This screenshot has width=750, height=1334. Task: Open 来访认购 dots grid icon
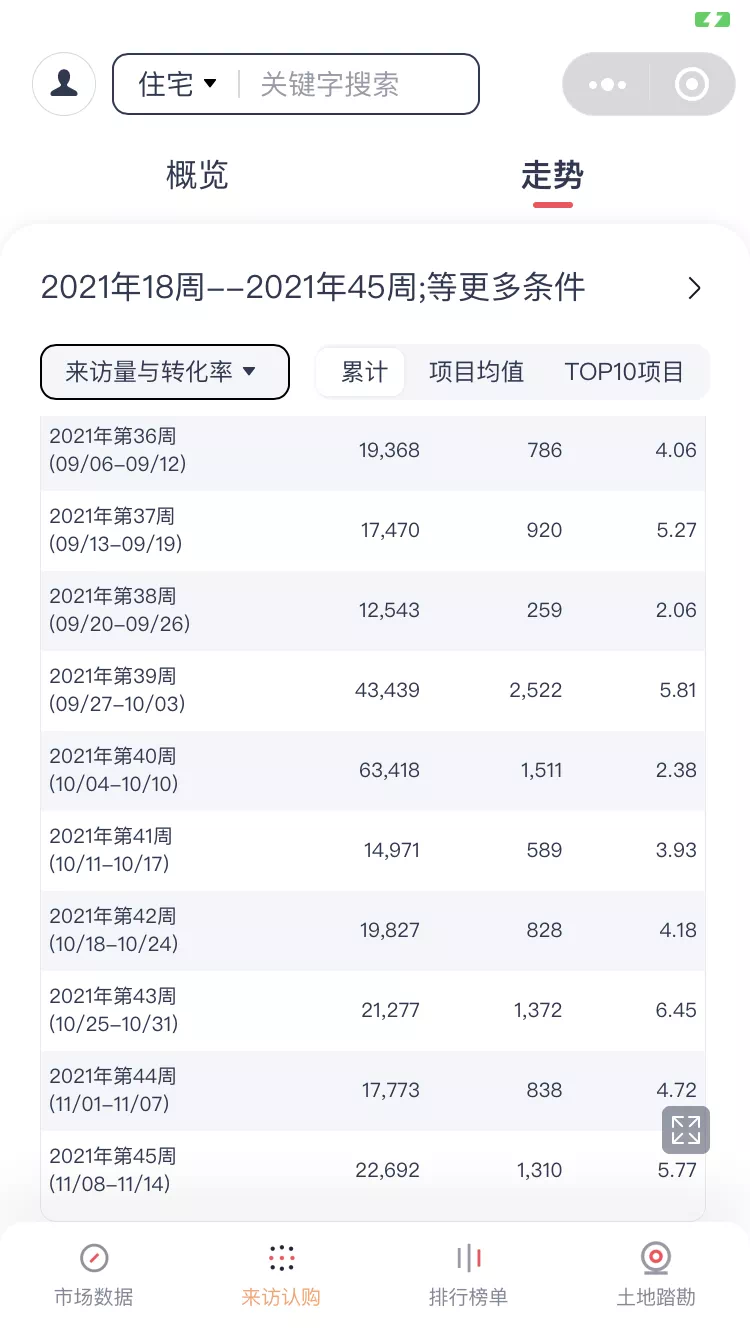(x=281, y=1258)
